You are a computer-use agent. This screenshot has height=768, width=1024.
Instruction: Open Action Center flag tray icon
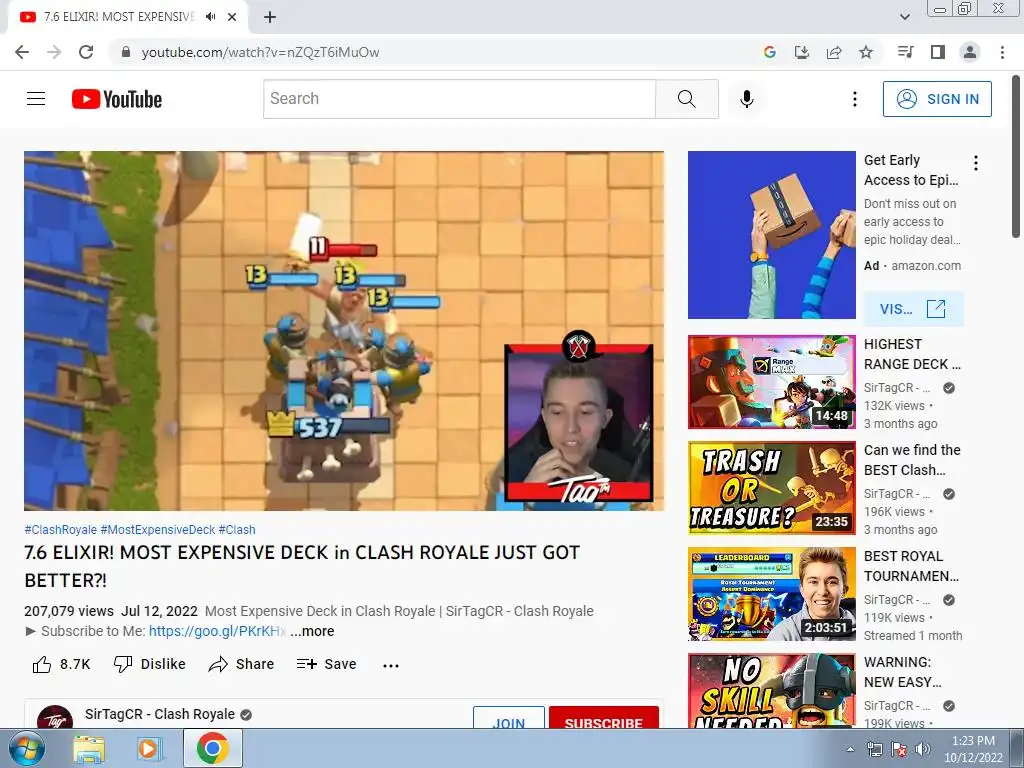899,749
